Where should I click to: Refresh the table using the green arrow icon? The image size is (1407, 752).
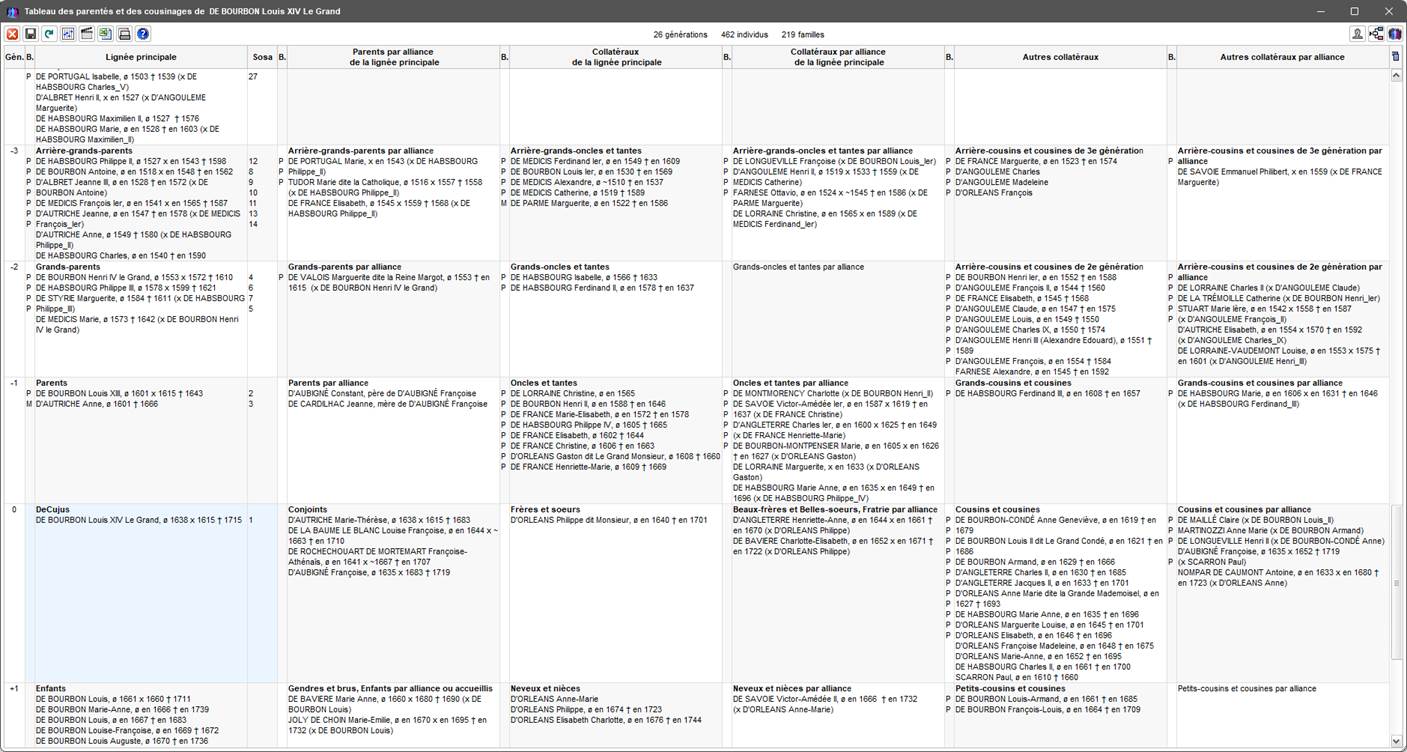[x=49, y=34]
